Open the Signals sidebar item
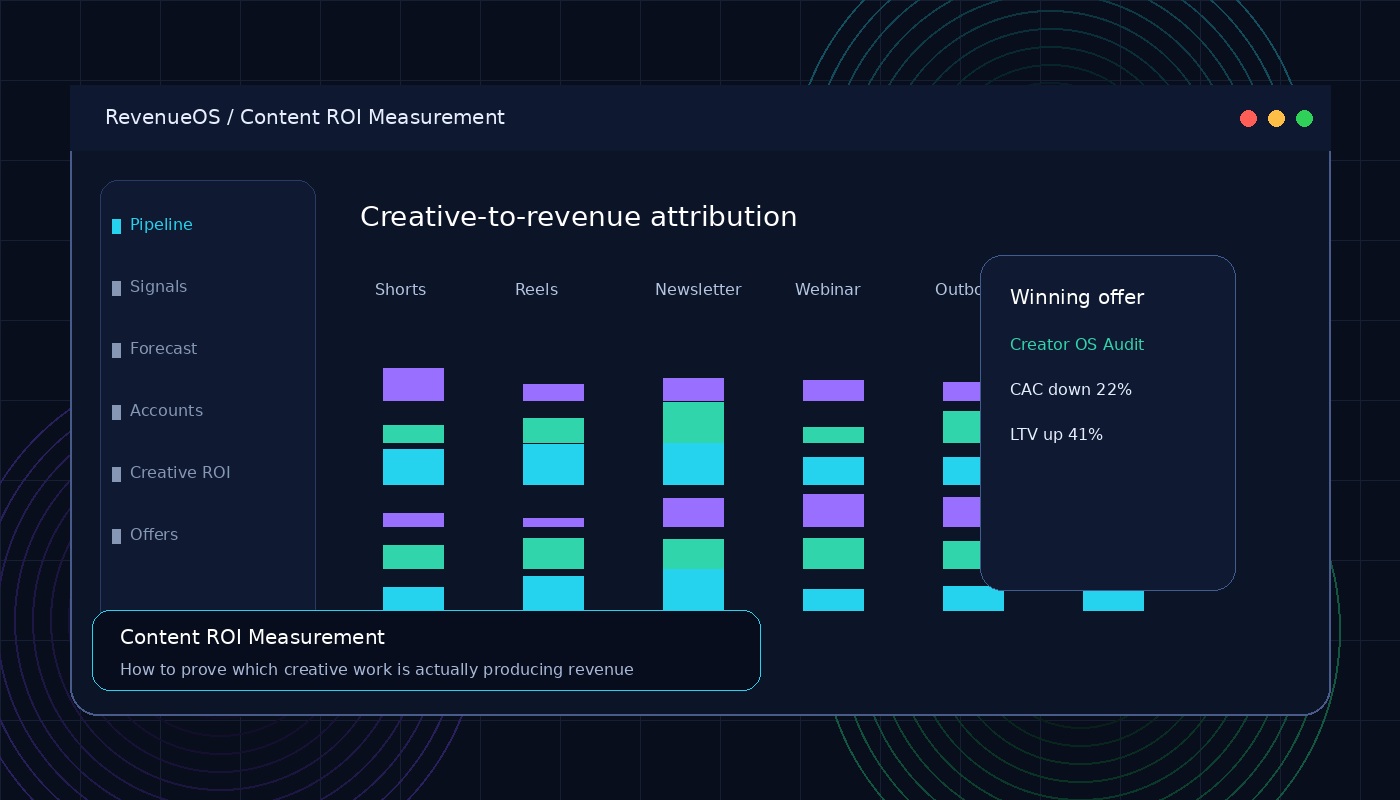The width and height of the screenshot is (1400, 800). (149, 287)
